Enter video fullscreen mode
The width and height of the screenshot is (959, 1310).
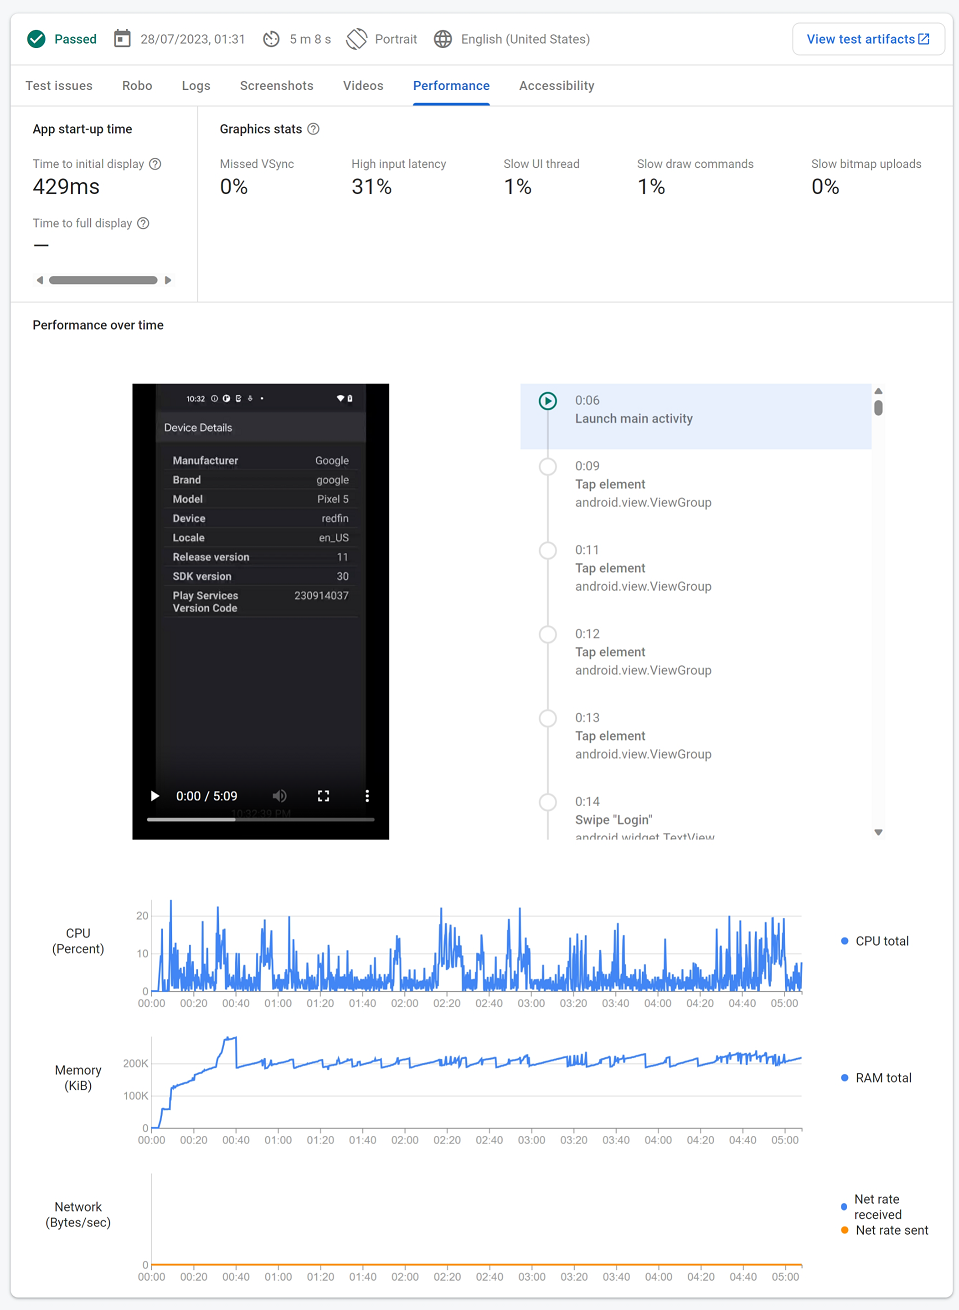(323, 796)
